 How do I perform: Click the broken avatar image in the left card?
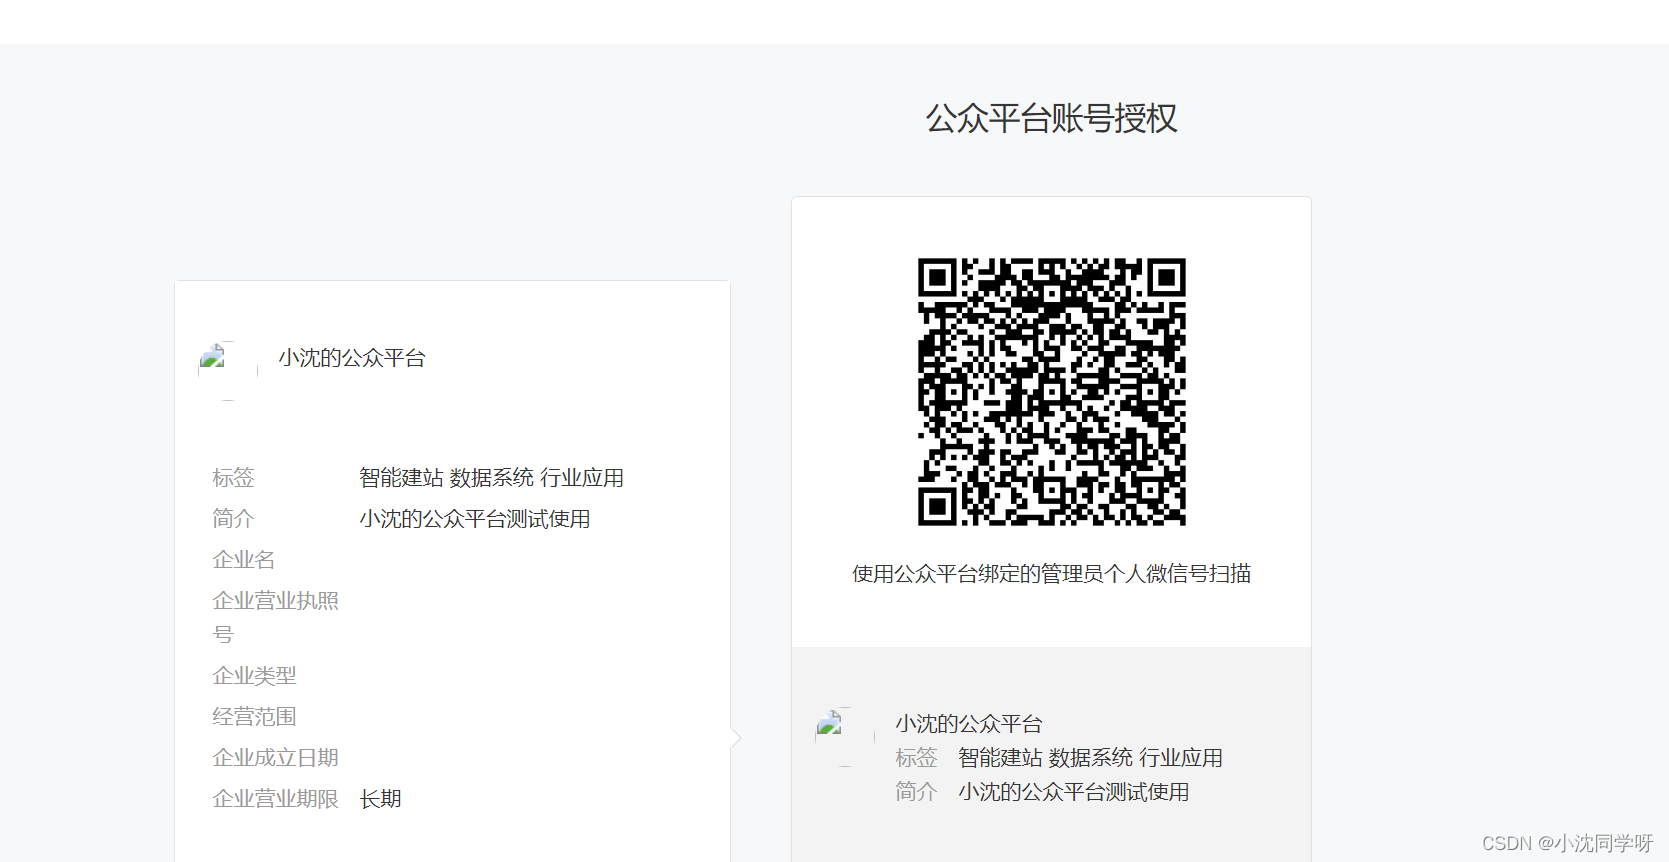[228, 371]
